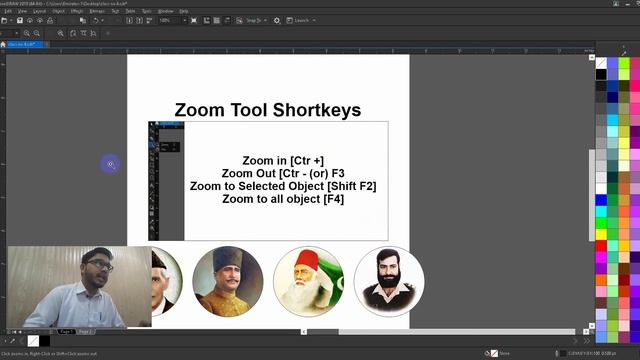Click the red-cap white-beard portrait circle

(309, 281)
